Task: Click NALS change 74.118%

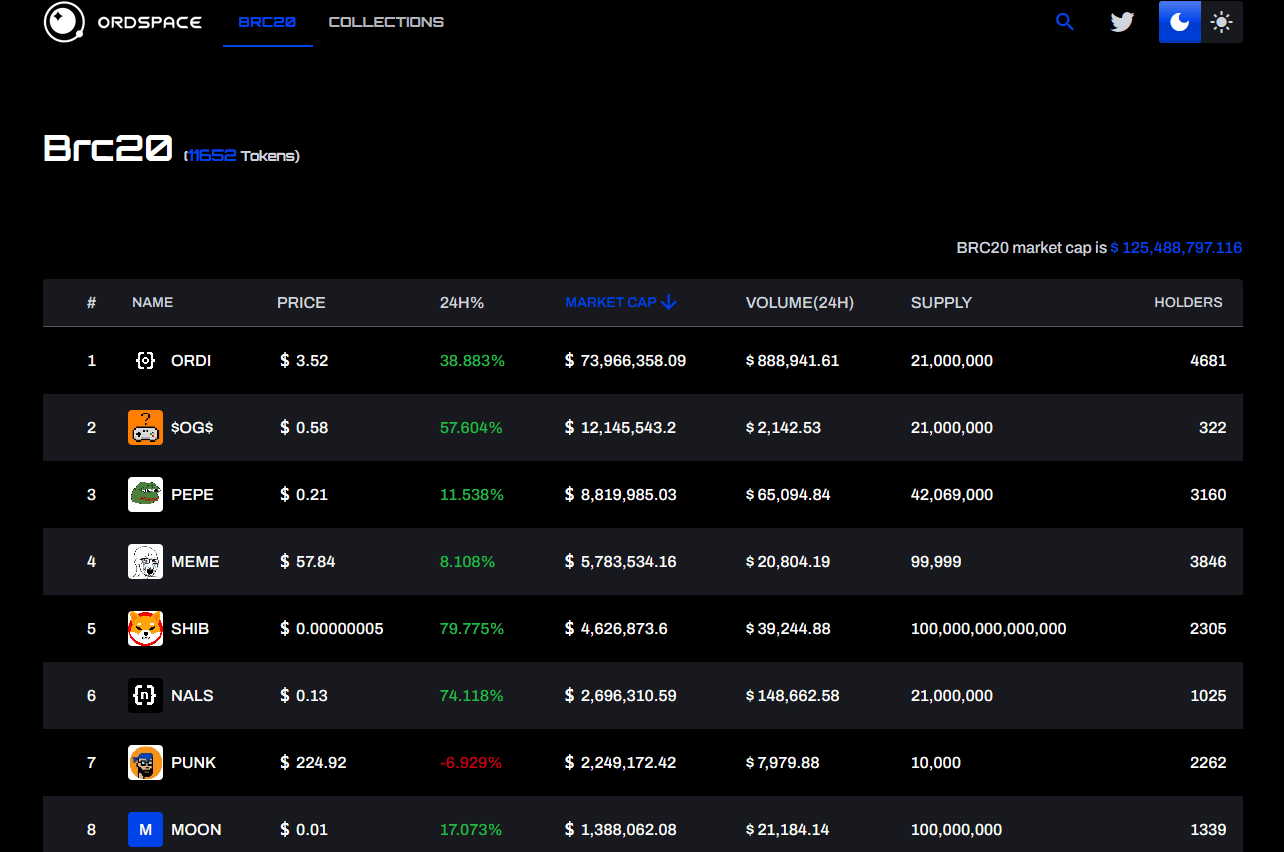Action: coord(472,695)
